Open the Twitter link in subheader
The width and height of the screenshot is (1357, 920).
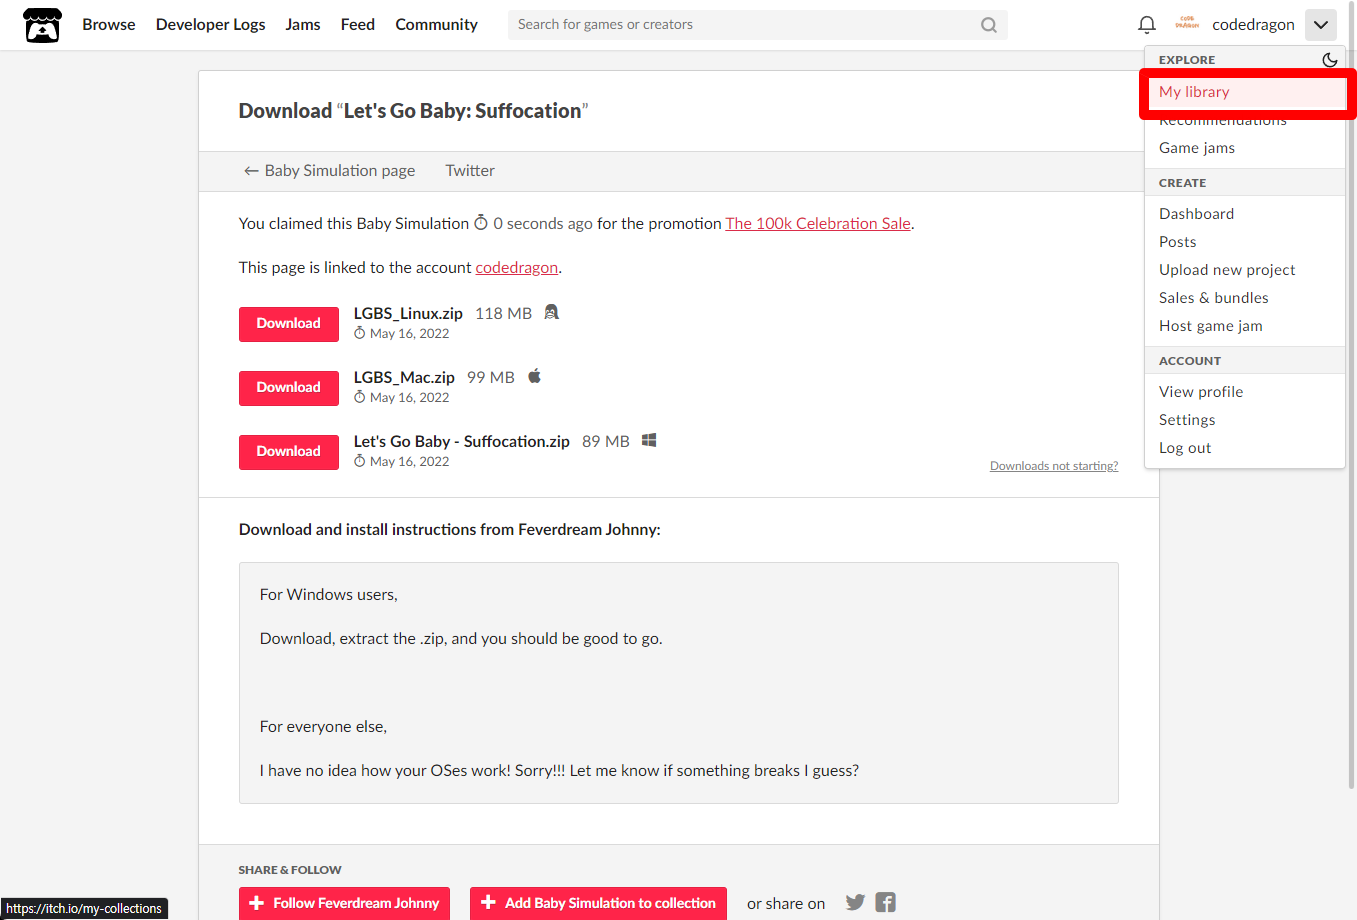470,171
